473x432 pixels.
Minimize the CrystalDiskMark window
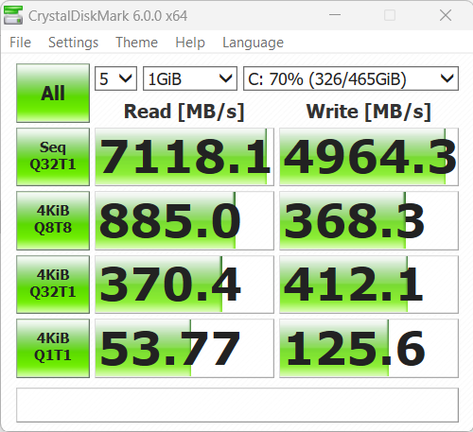coord(335,15)
